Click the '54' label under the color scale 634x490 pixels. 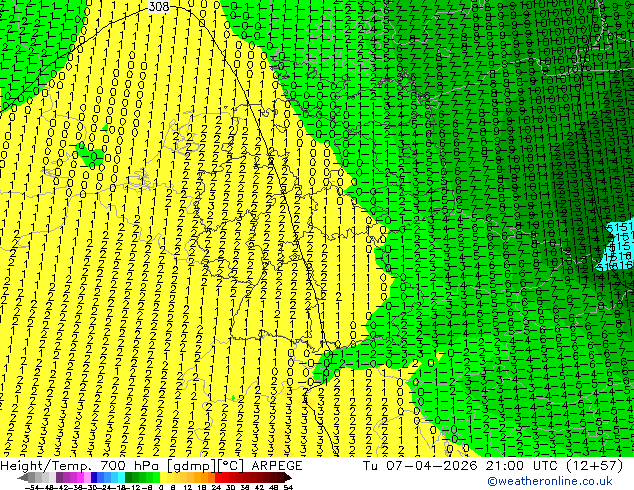tap(288, 487)
